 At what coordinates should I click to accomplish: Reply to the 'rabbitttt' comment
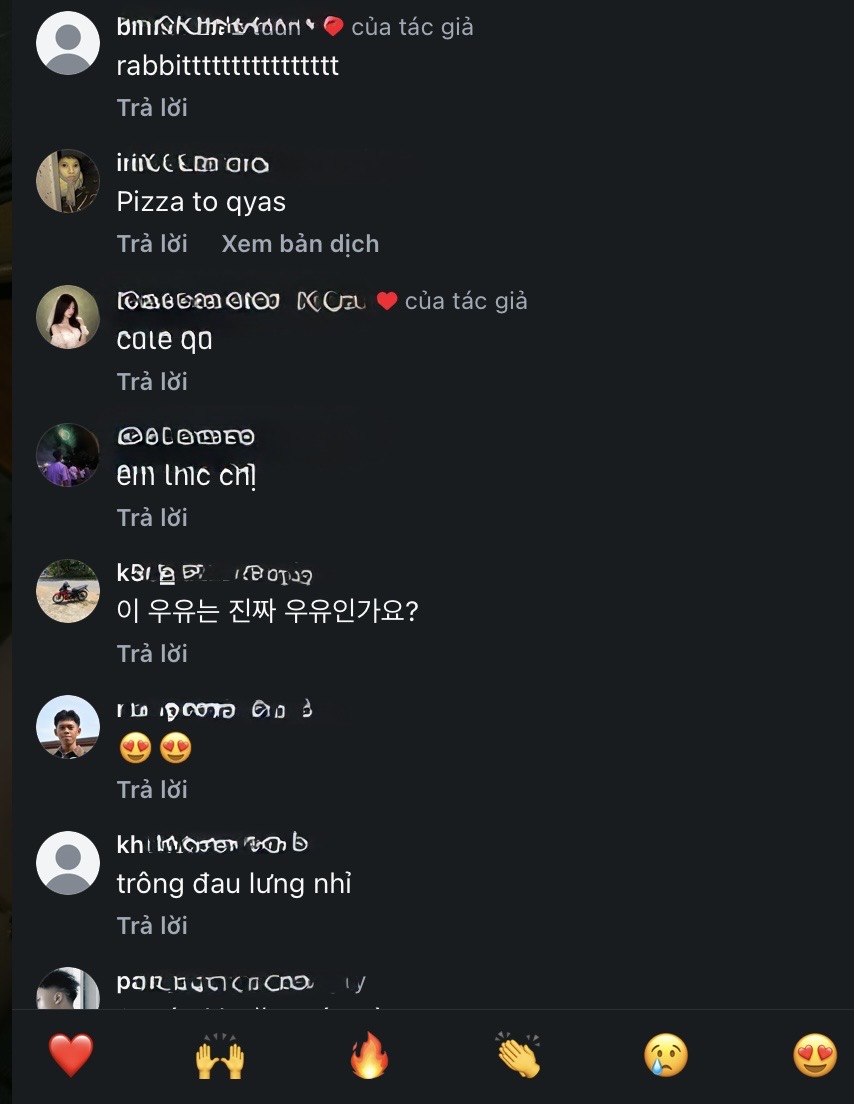tap(152, 108)
